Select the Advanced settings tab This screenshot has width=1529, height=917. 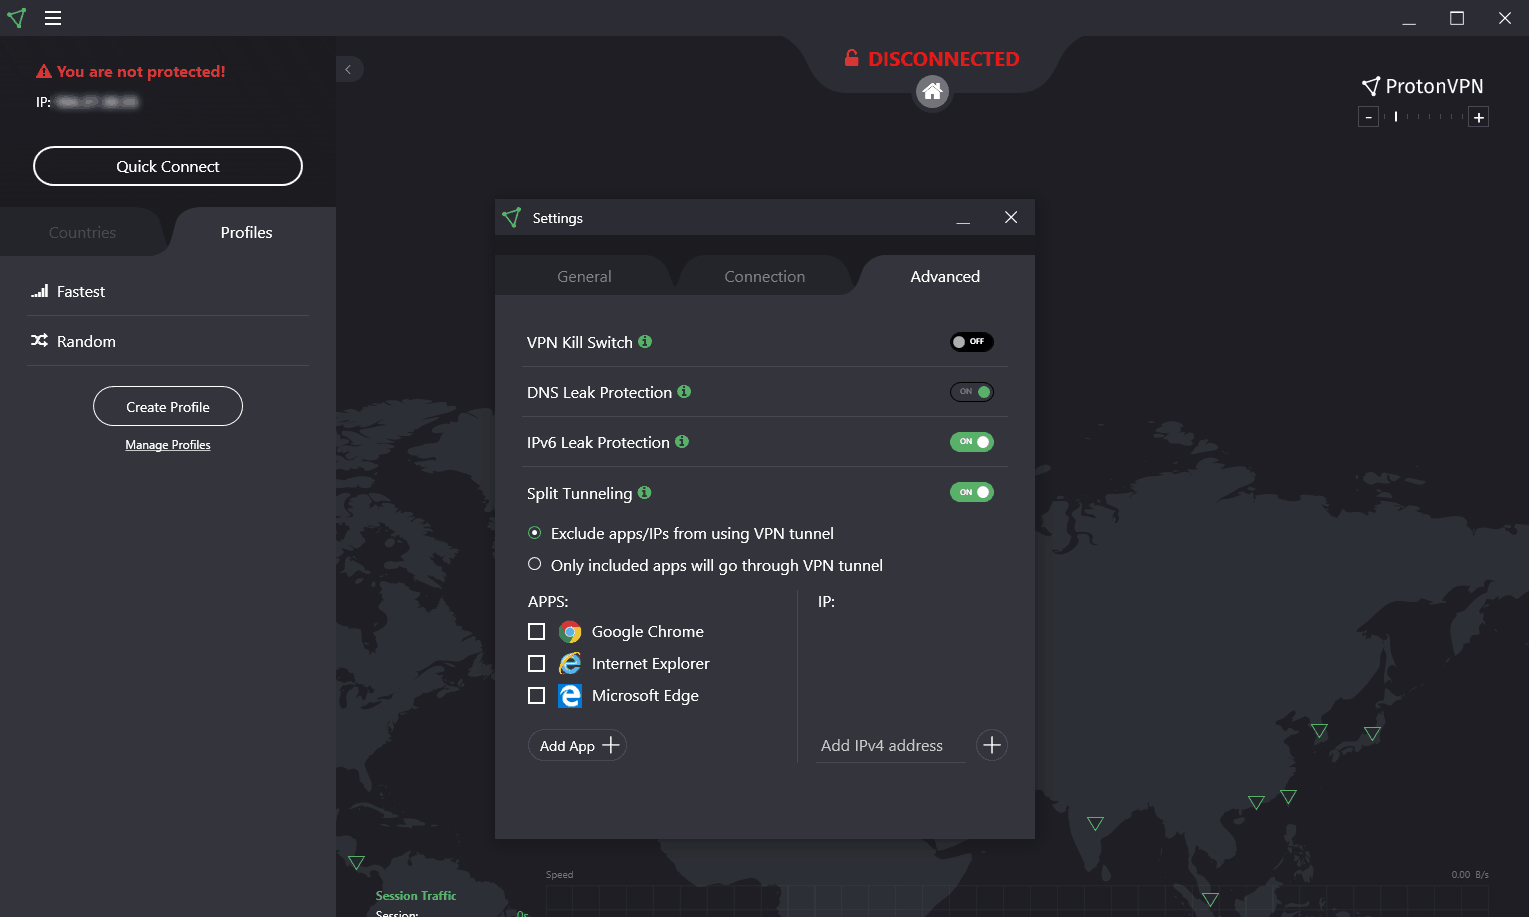click(945, 276)
